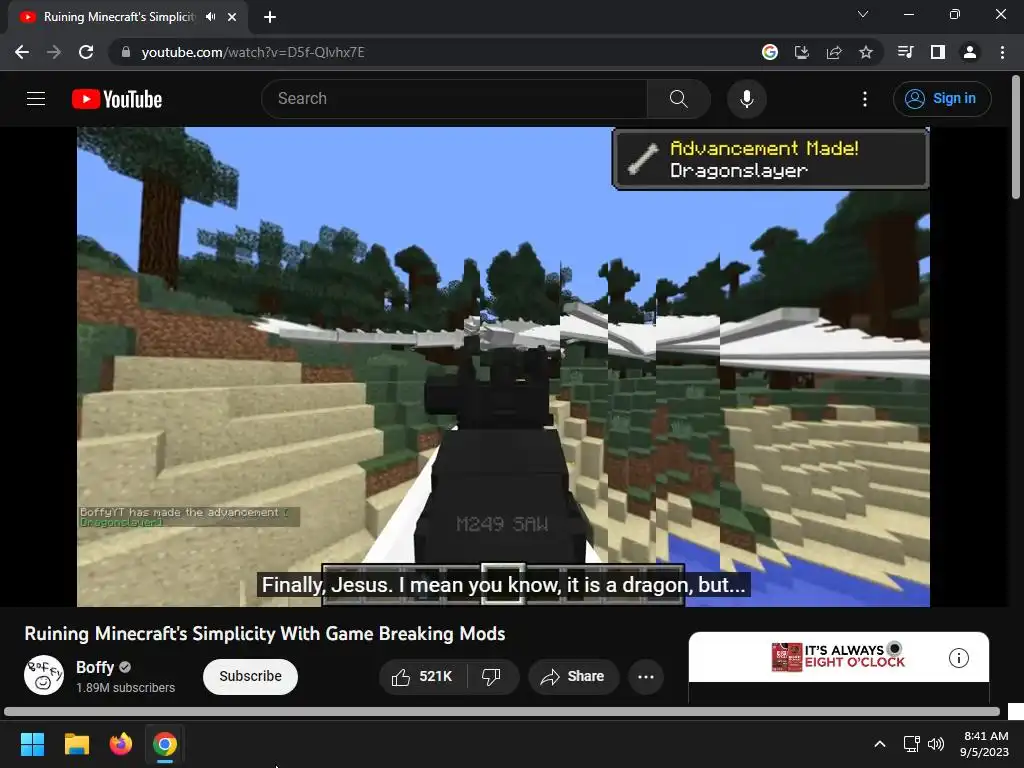Bookmark this tab with the star
Screen dimensions: 1024x768
[x=866, y=52]
